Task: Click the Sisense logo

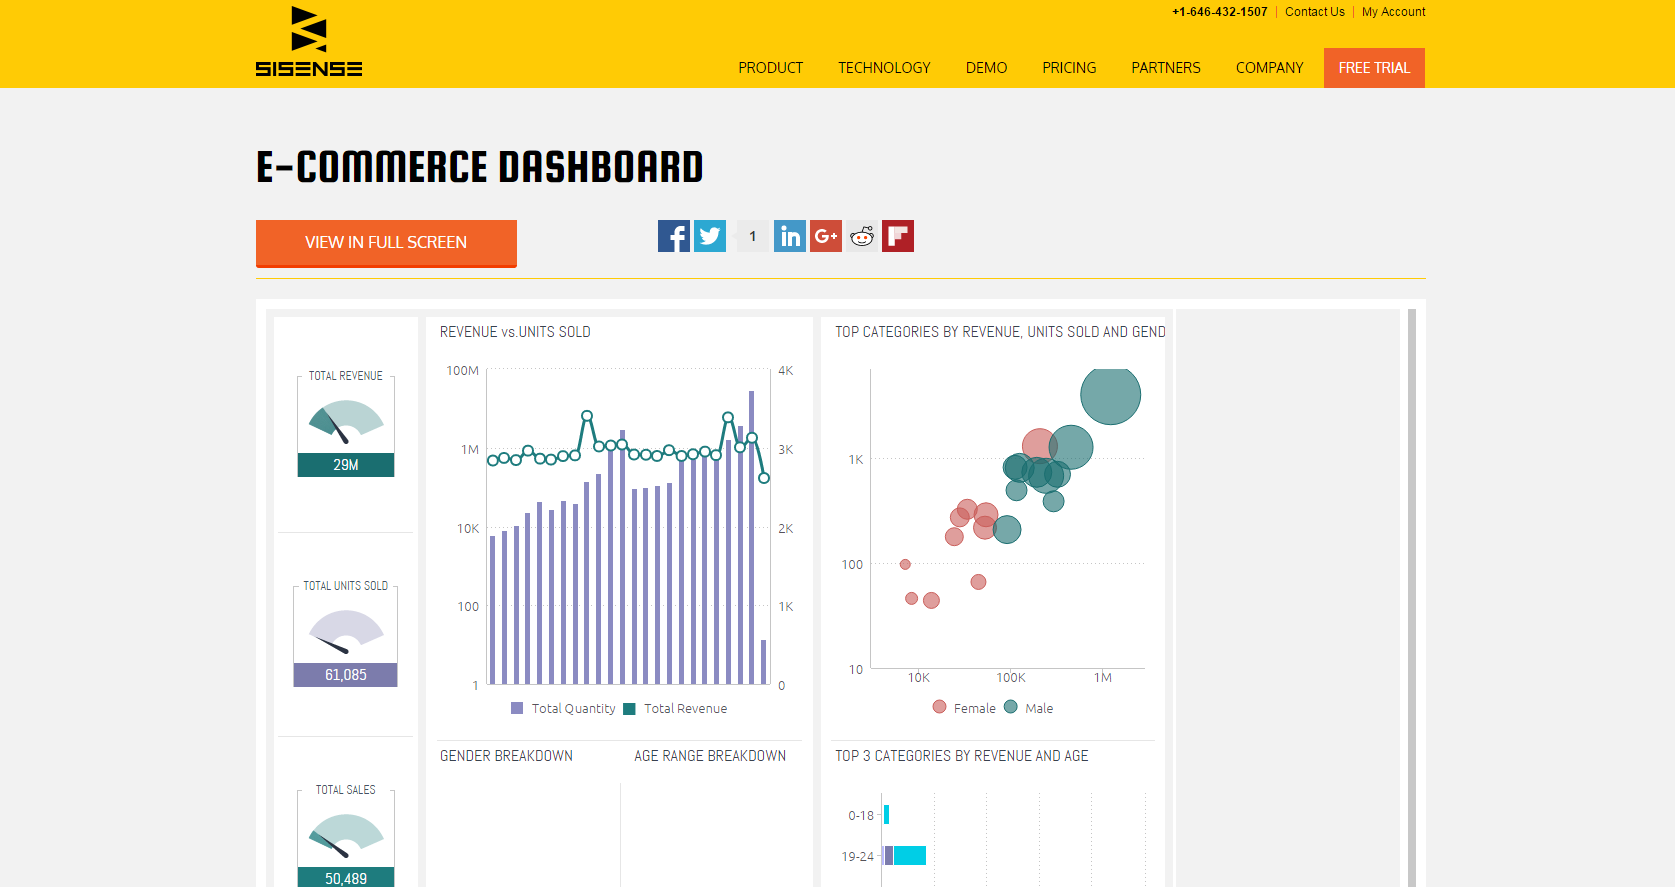Action: pyautogui.click(x=308, y=42)
